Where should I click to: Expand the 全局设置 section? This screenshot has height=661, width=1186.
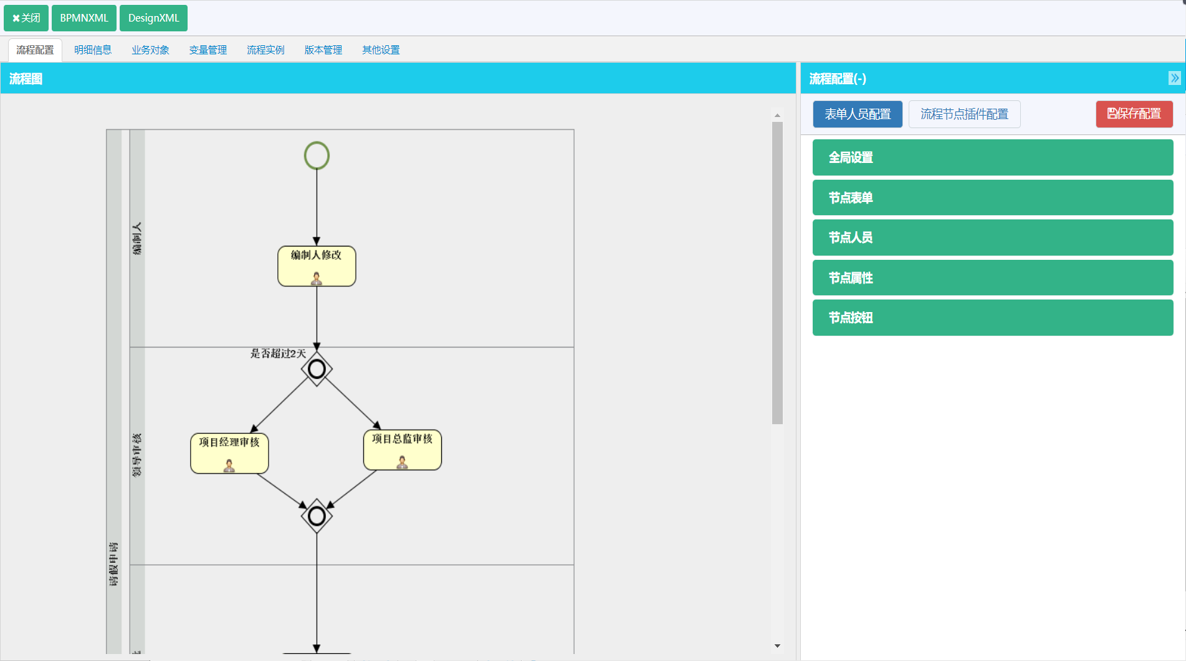coord(992,158)
